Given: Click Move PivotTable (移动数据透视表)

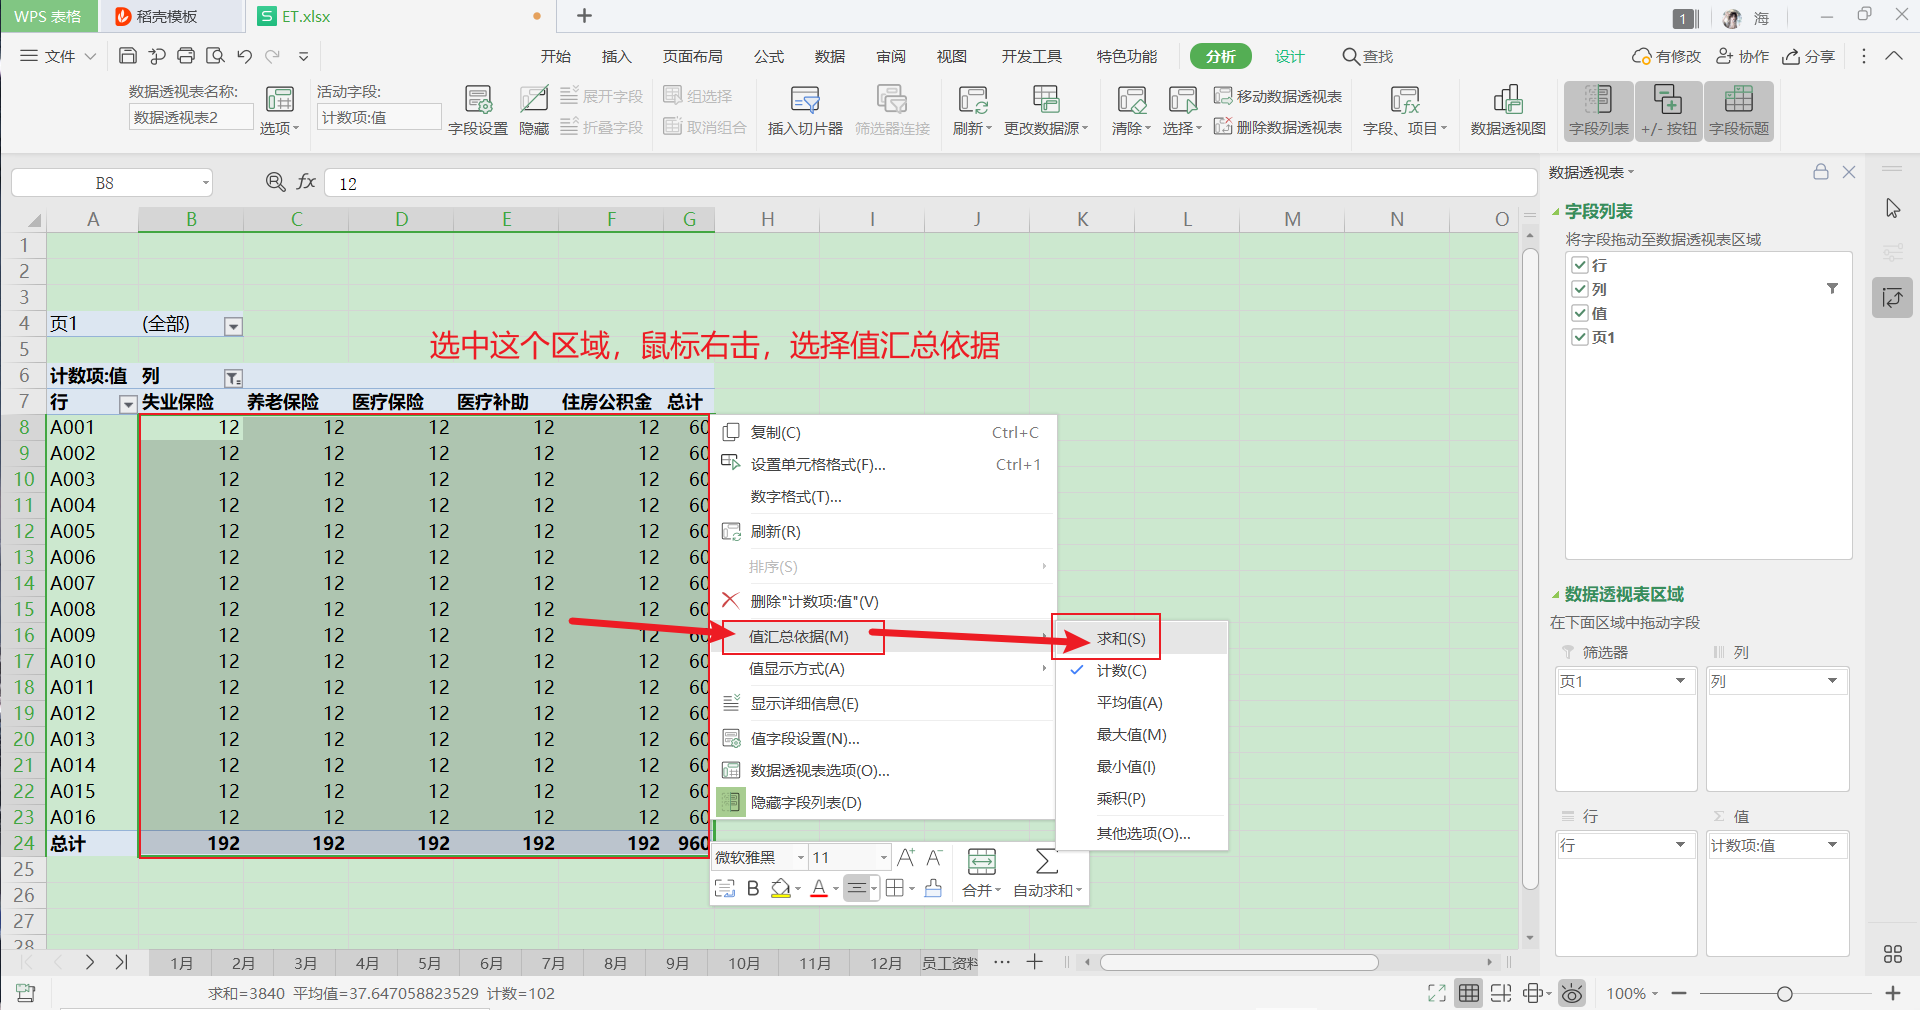Looking at the screenshot, I should coord(1278,96).
